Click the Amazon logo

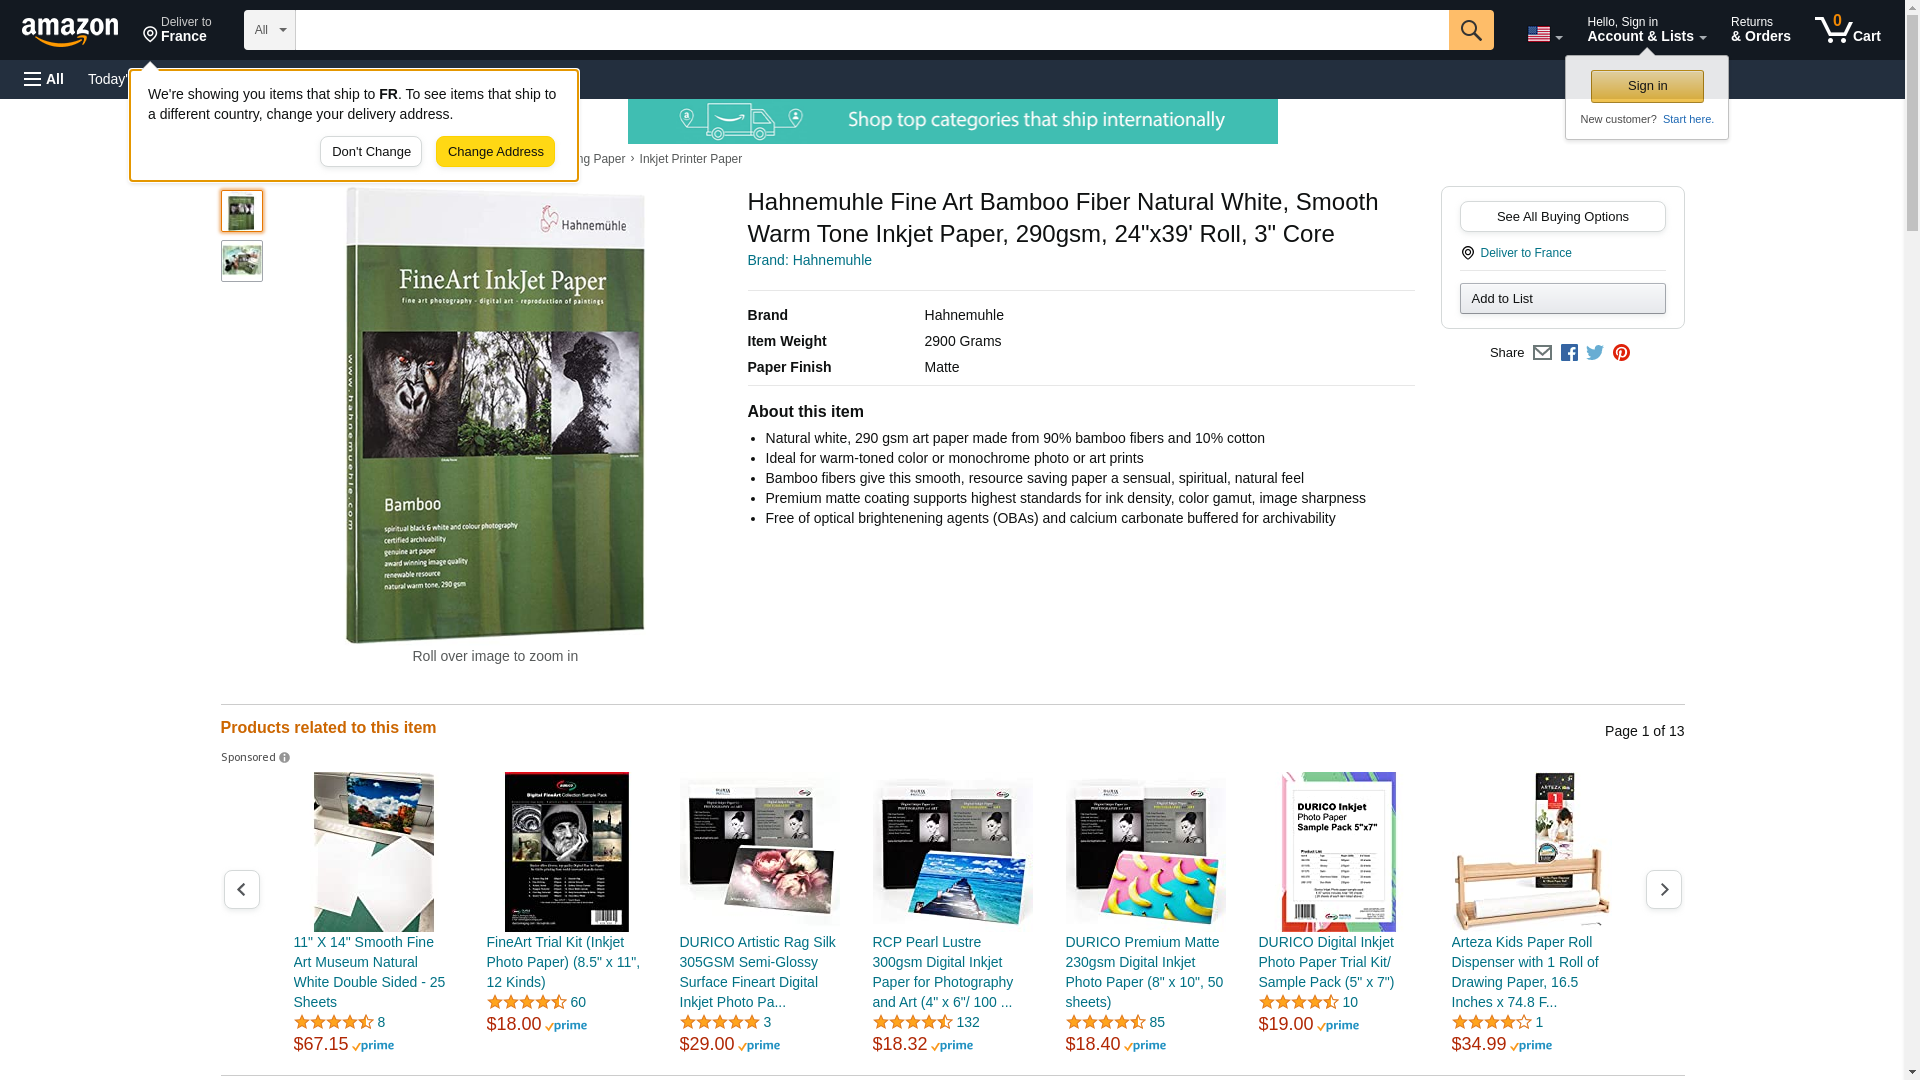click(x=70, y=31)
